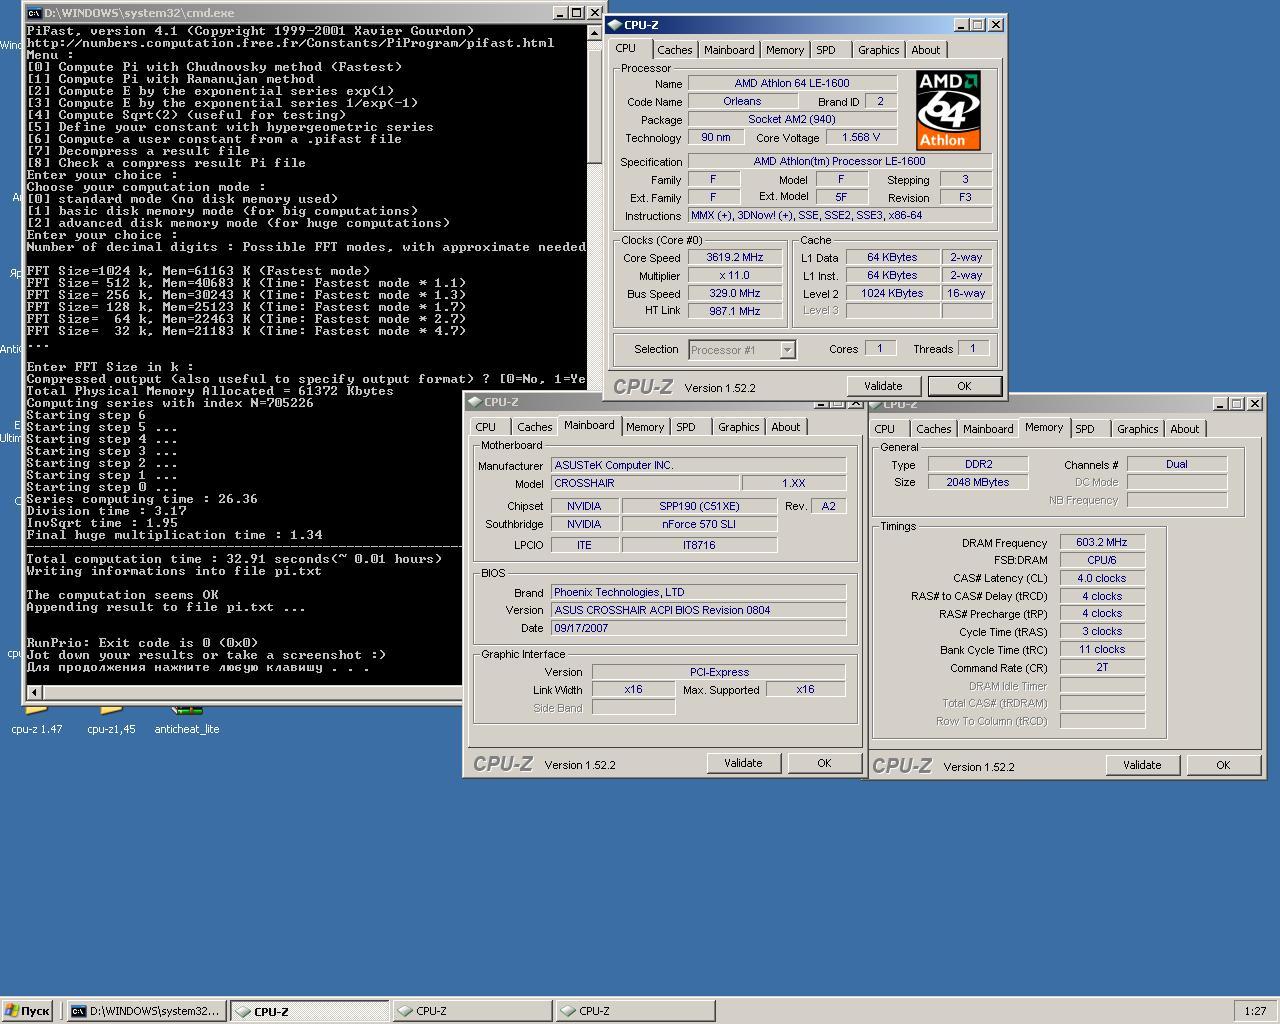The image size is (1280, 1024).
Task: Click the FSB:DRAM CPU/6 value
Action: [x=1102, y=560]
